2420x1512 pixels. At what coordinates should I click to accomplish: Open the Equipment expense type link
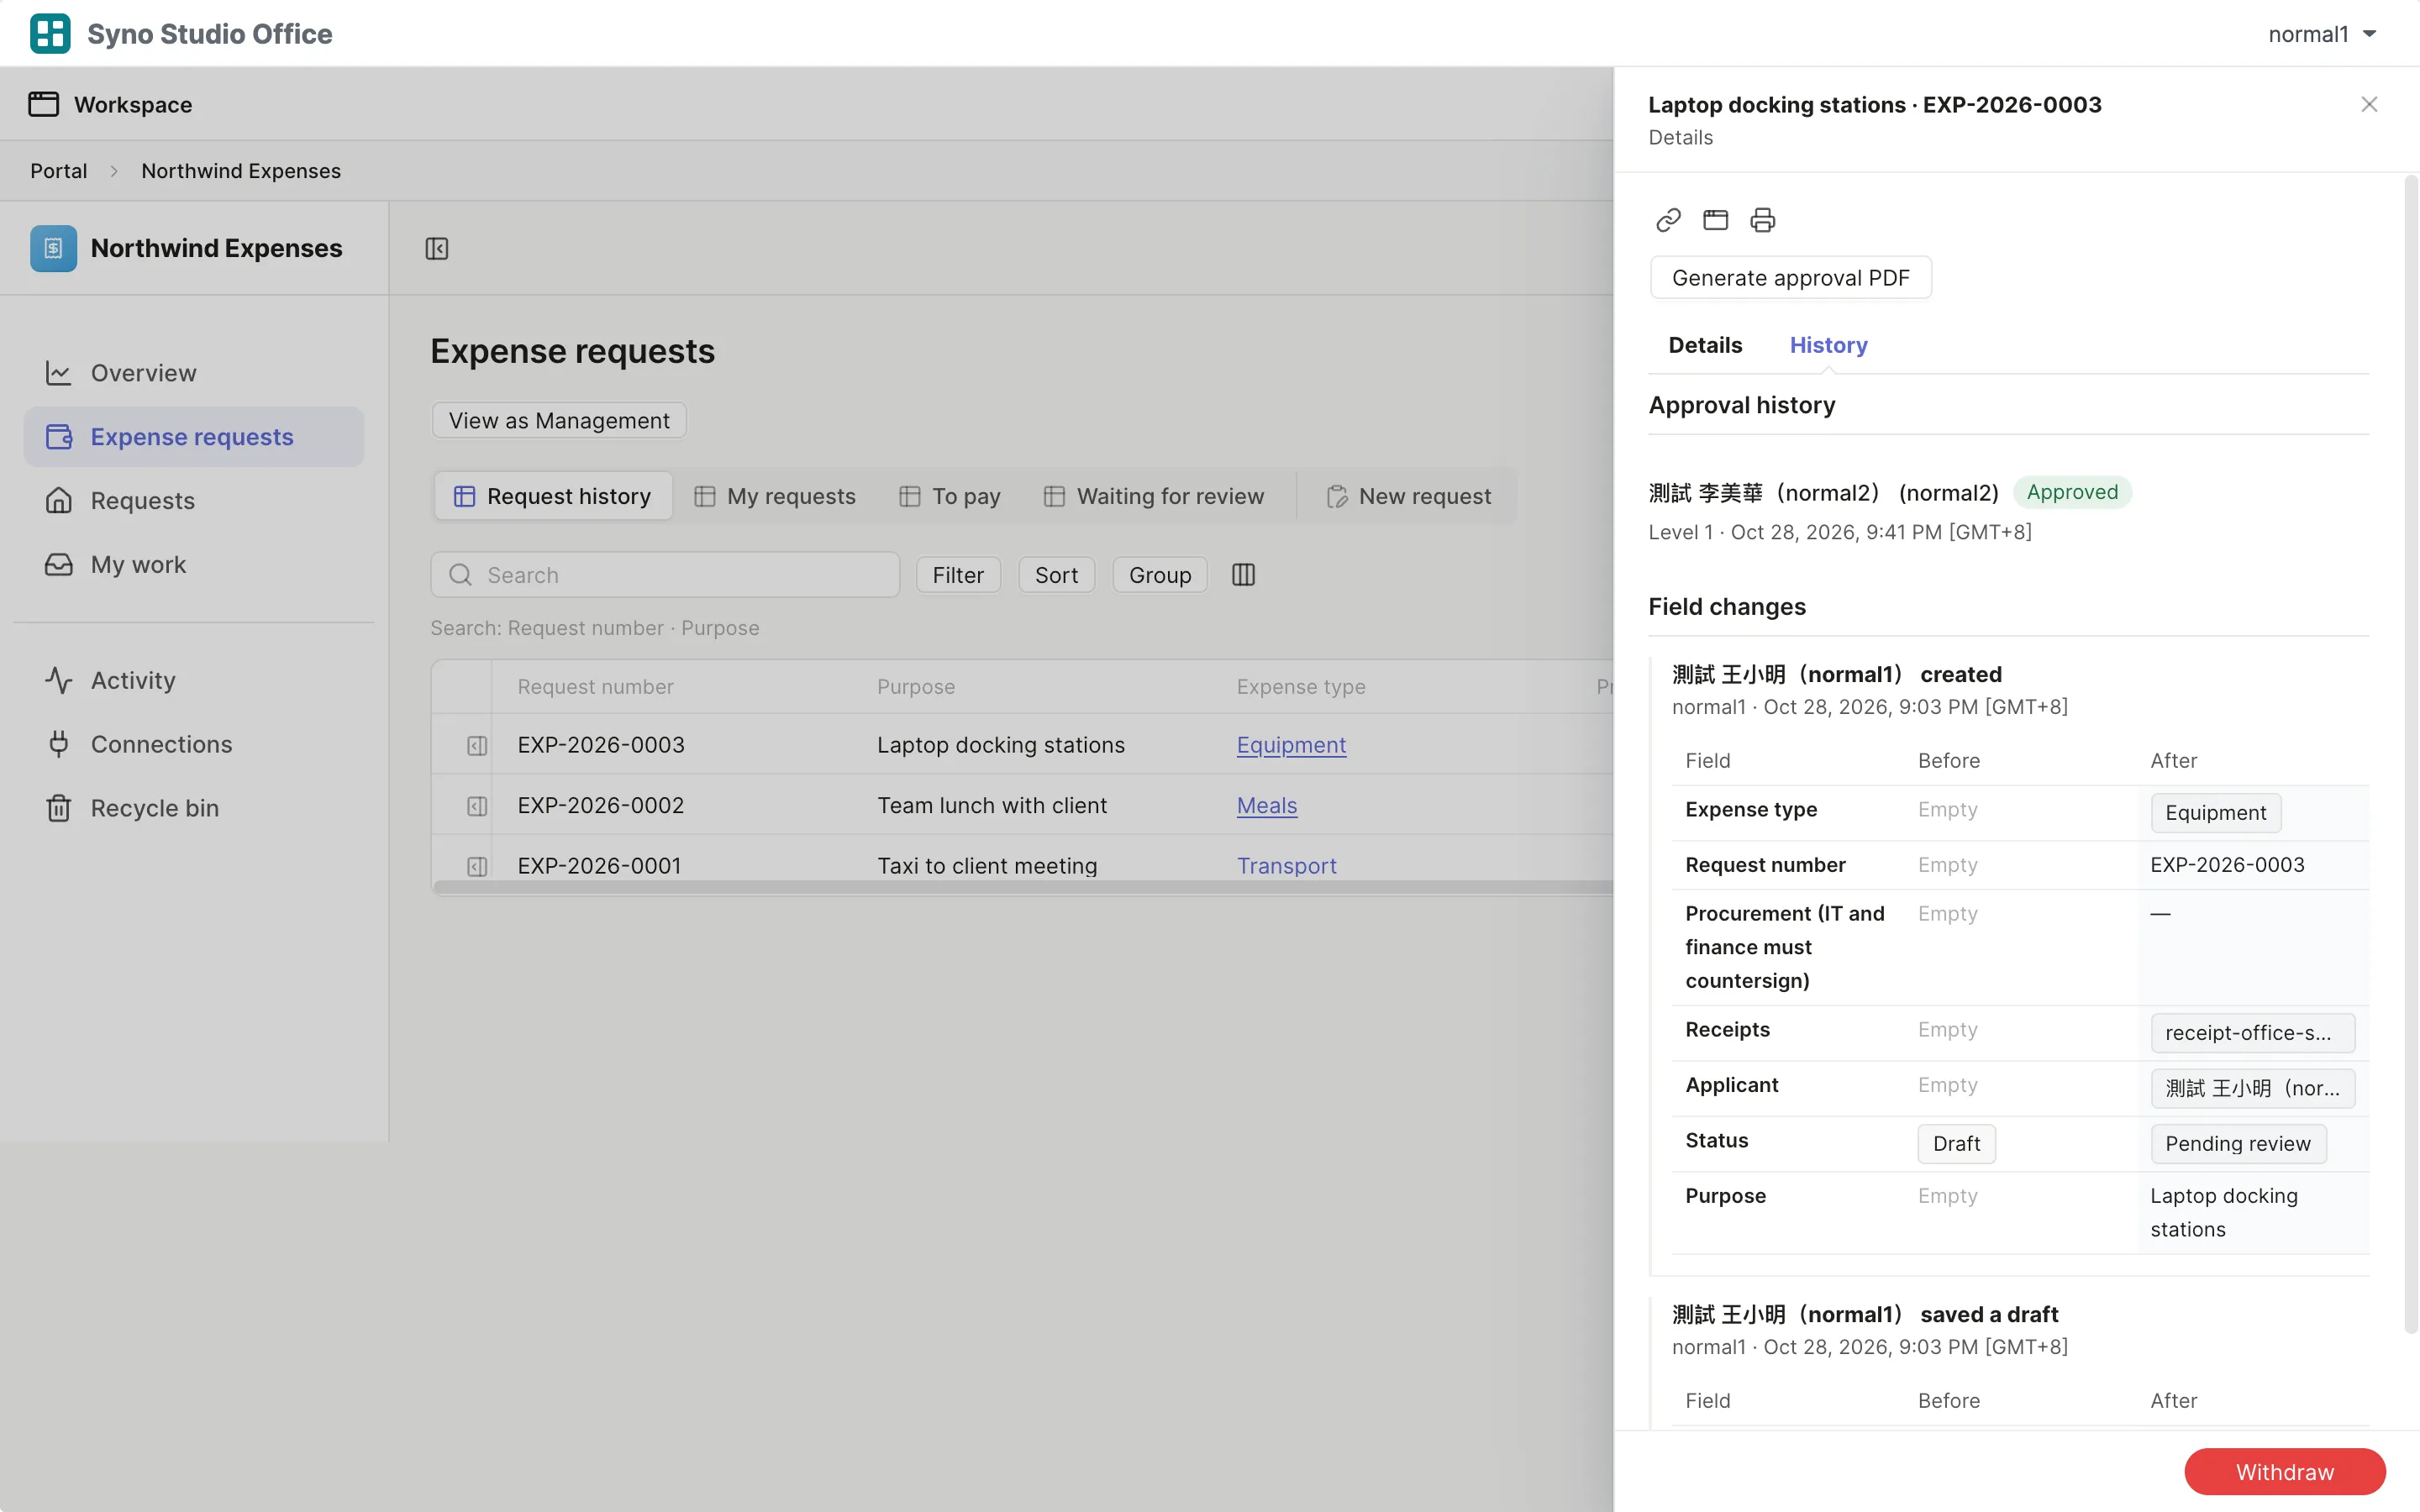tap(1291, 745)
